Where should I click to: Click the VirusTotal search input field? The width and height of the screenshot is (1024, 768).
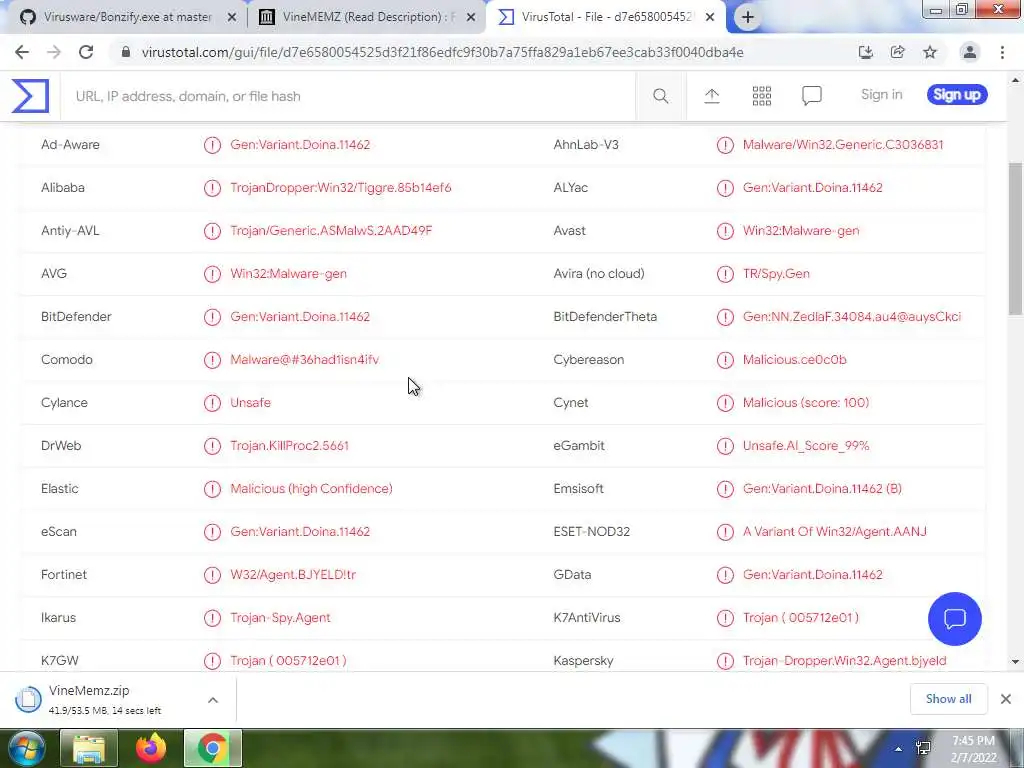[347, 96]
